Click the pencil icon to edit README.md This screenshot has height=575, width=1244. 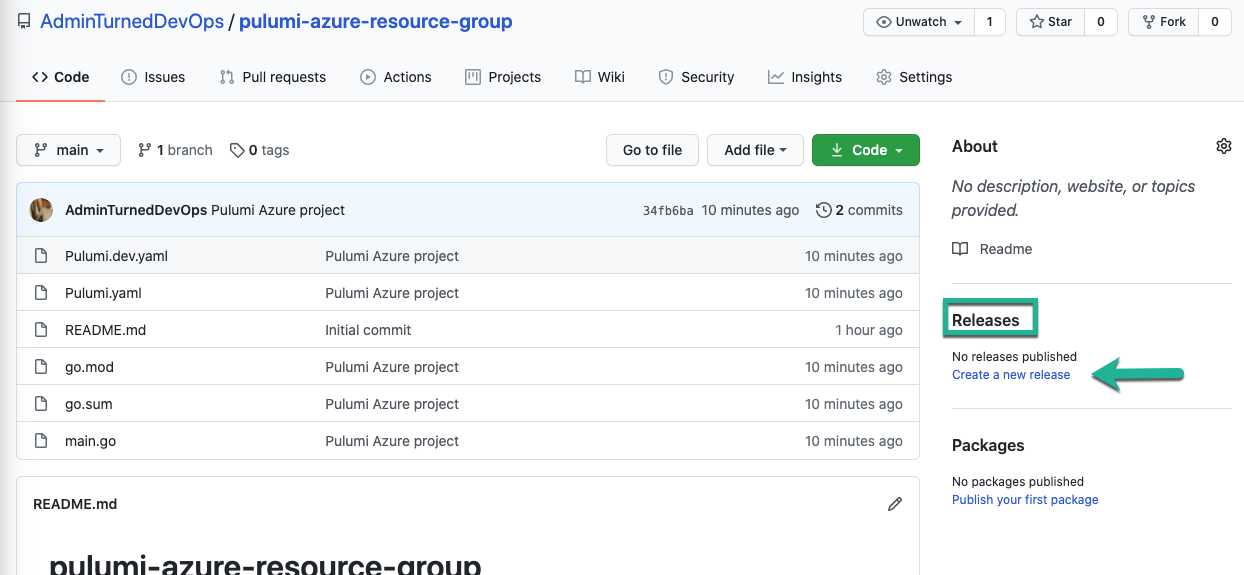click(894, 504)
